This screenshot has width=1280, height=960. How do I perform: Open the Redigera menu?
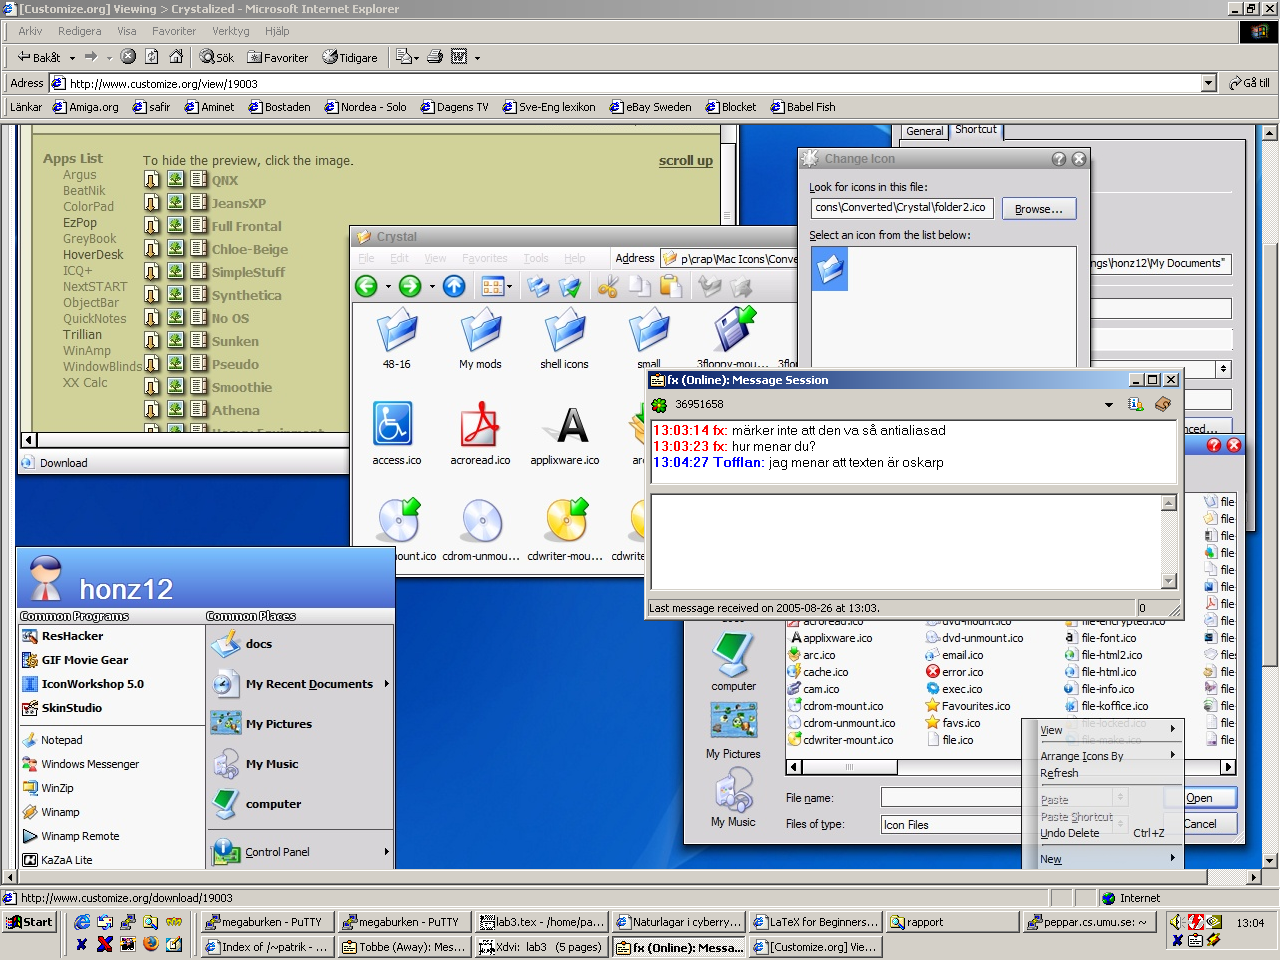coord(80,31)
